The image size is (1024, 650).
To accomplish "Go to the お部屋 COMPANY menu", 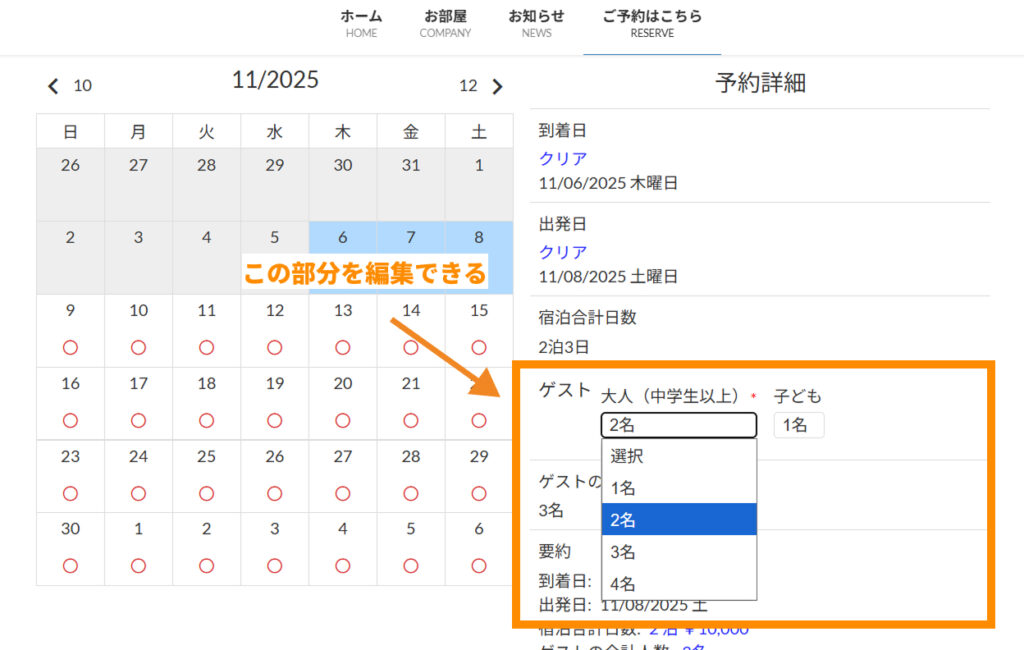I will click(445, 24).
